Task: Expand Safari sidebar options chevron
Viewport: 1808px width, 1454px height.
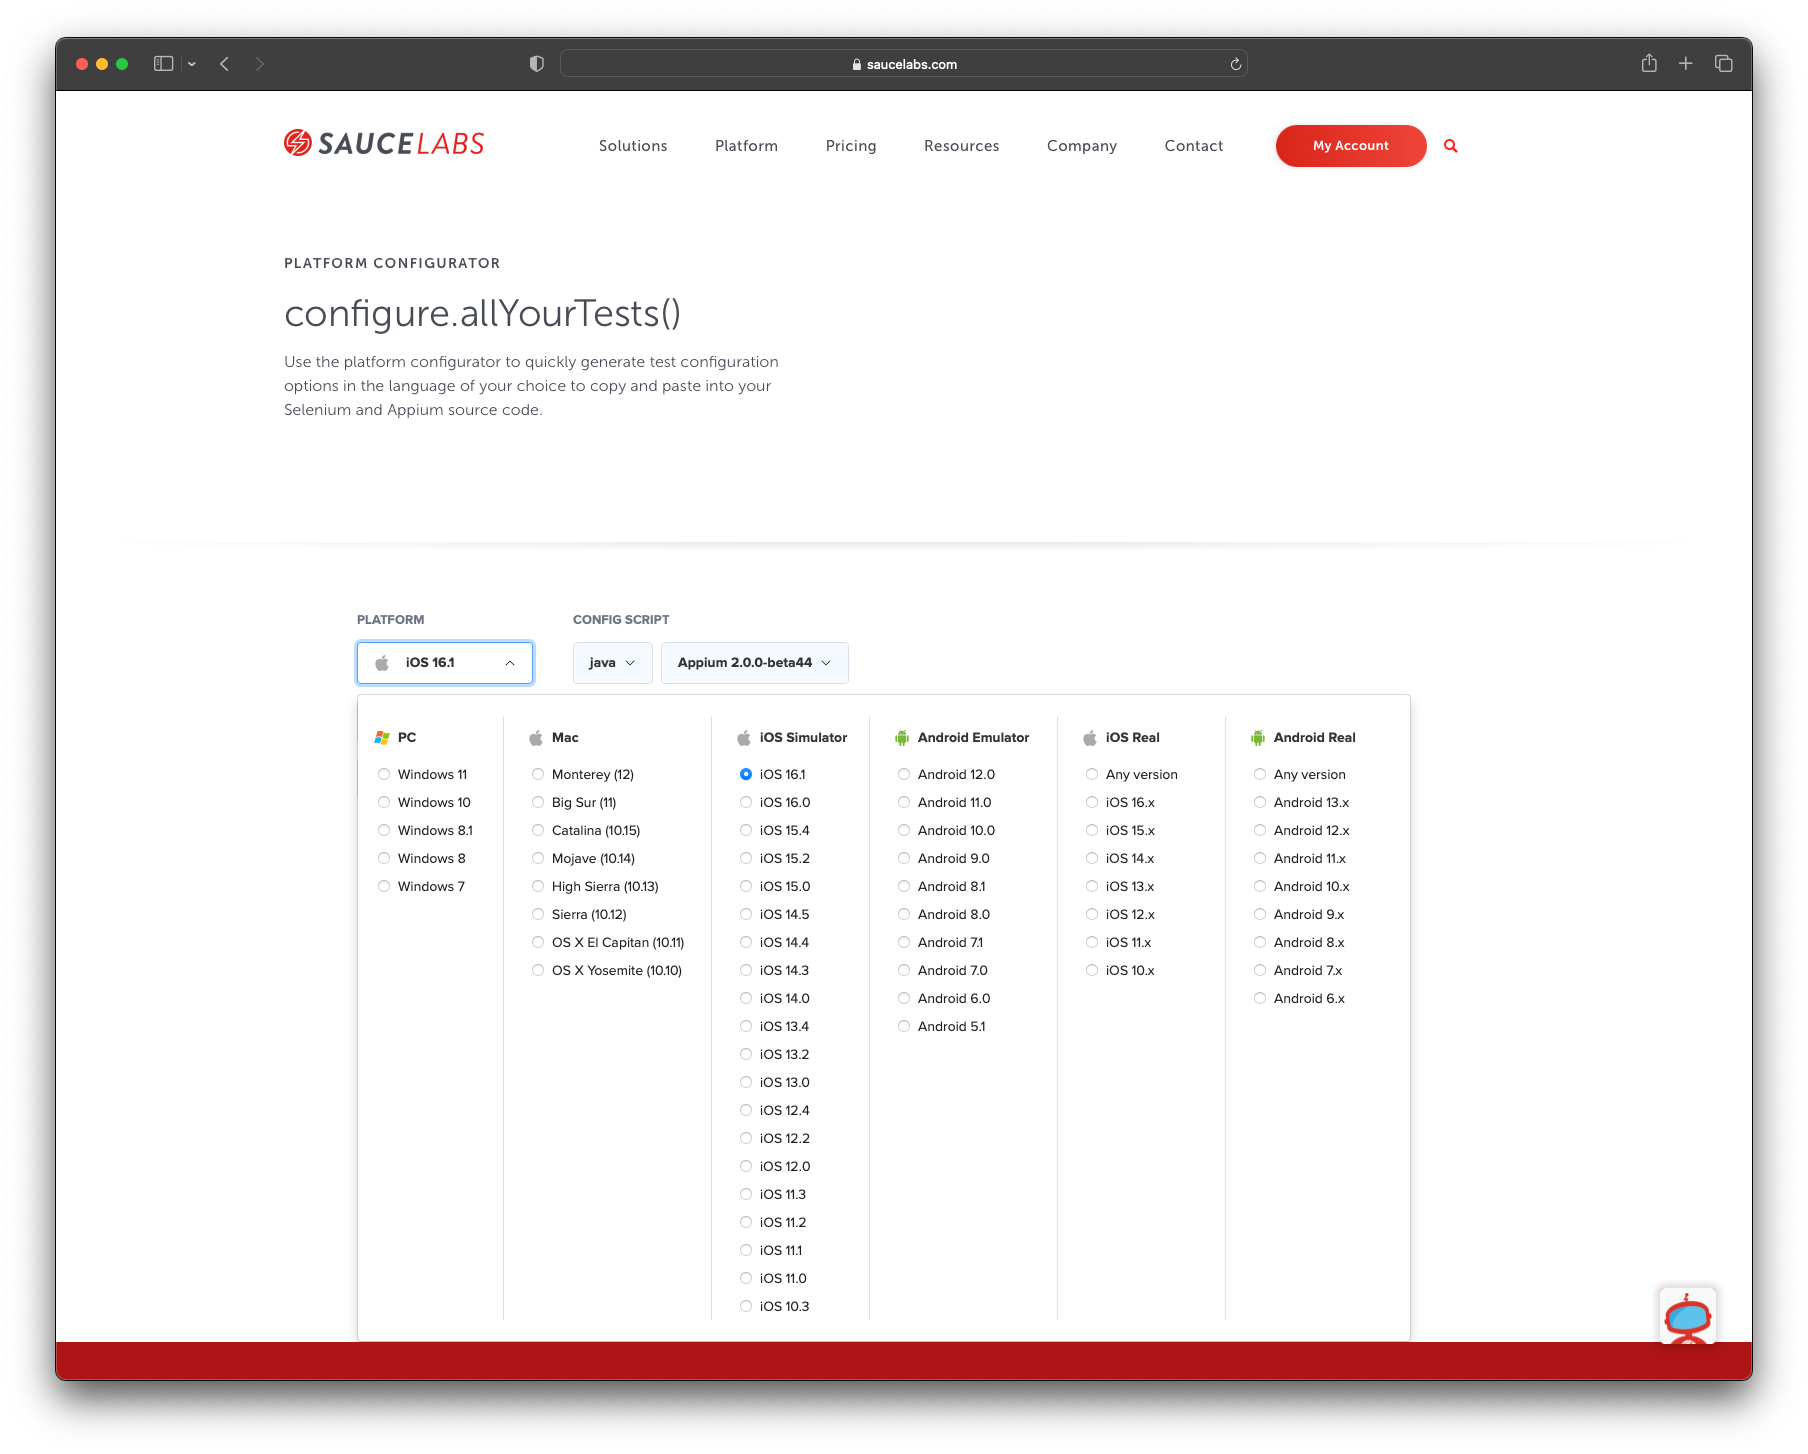Action: 192,64
